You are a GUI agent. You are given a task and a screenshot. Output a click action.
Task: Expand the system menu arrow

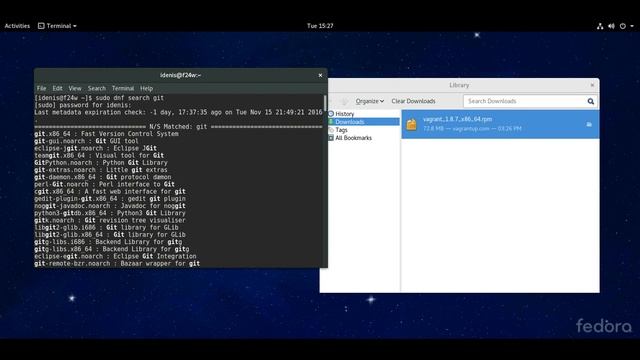click(x=632, y=26)
